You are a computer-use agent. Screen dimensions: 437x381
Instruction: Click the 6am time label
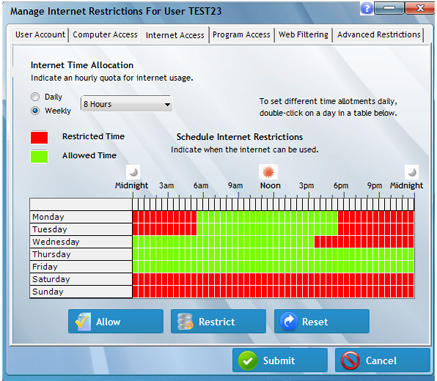(x=201, y=186)
